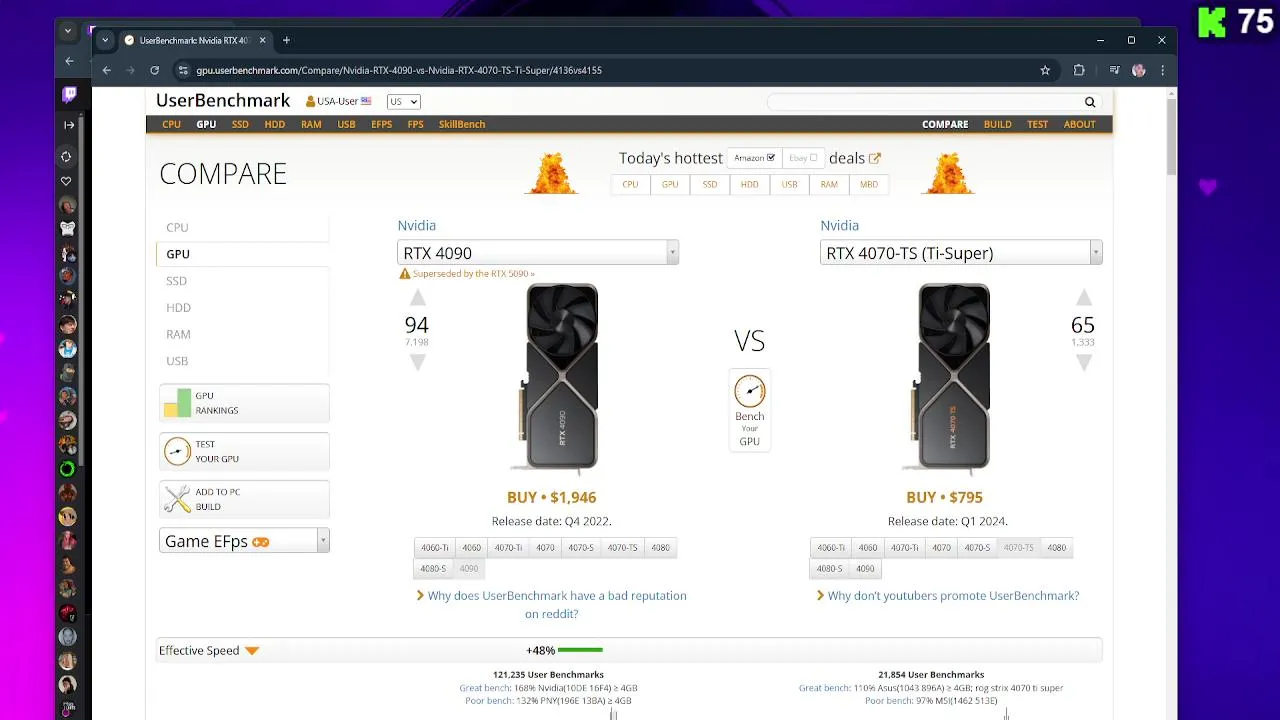Expand the left sidebar arrow icon
Screen dimensions: 1280x720
coord(69,125)
